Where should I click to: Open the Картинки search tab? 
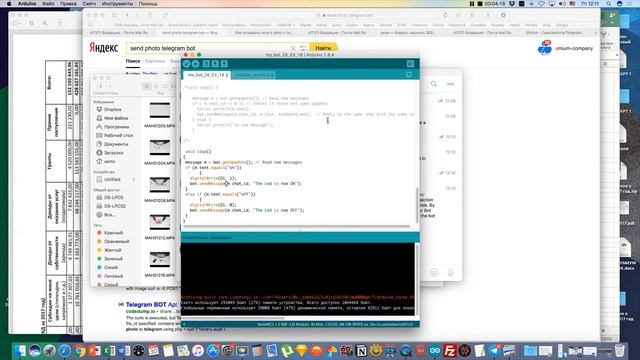pos(155,61)
